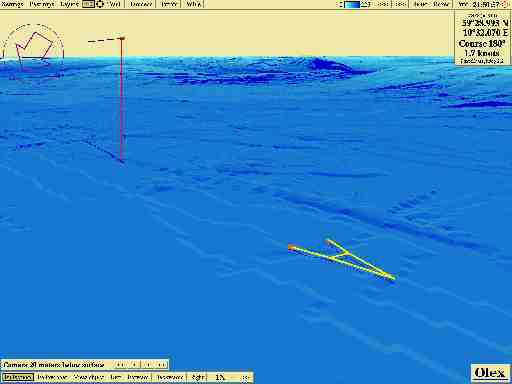The height and width of the screenshot is (384, 512).
Task: Toggle the Light option in bottom bar
Action: click(198, 377)
